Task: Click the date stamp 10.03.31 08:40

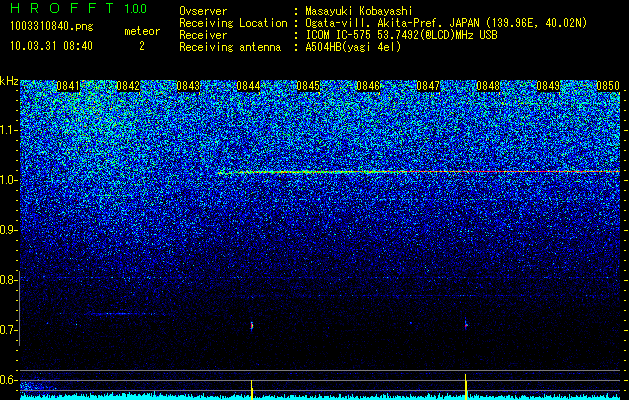Action: pyautogui.click(x=51, y=46)
